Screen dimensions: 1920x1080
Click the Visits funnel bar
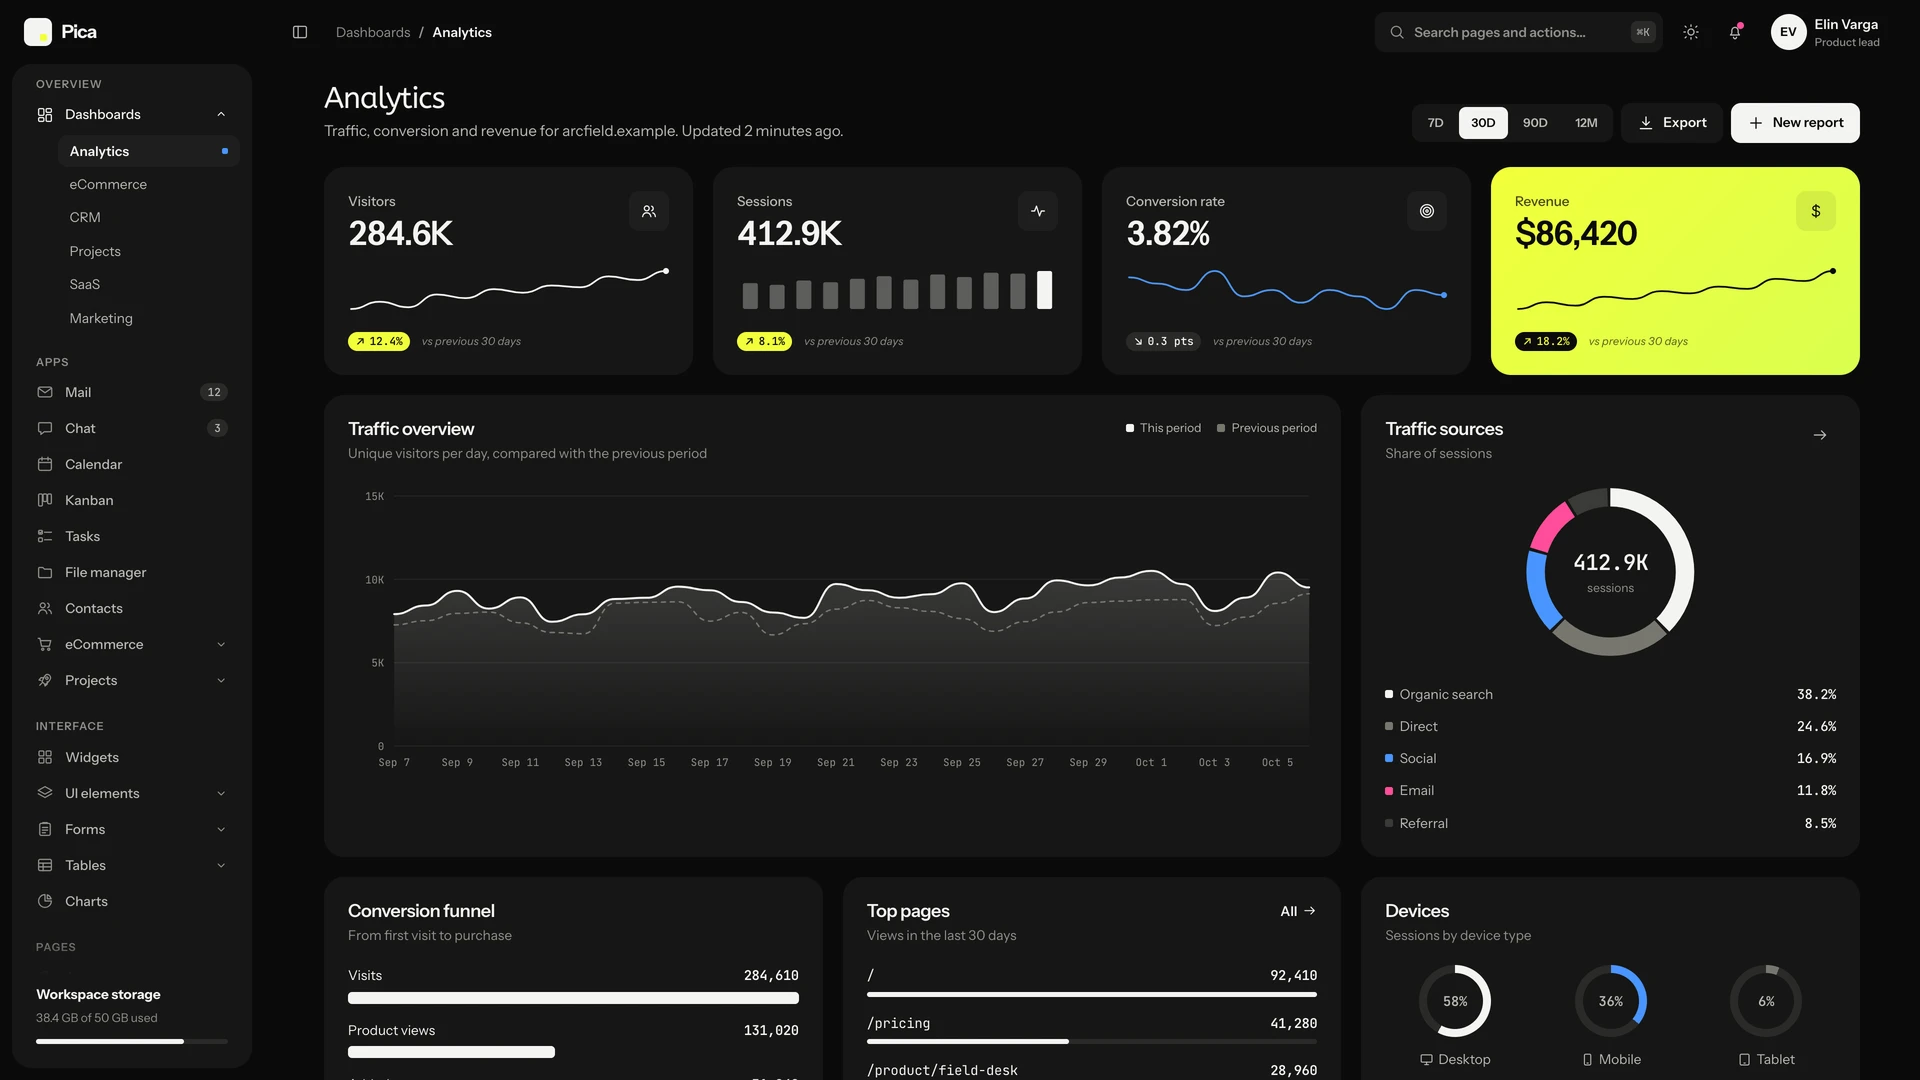point(573,998)
